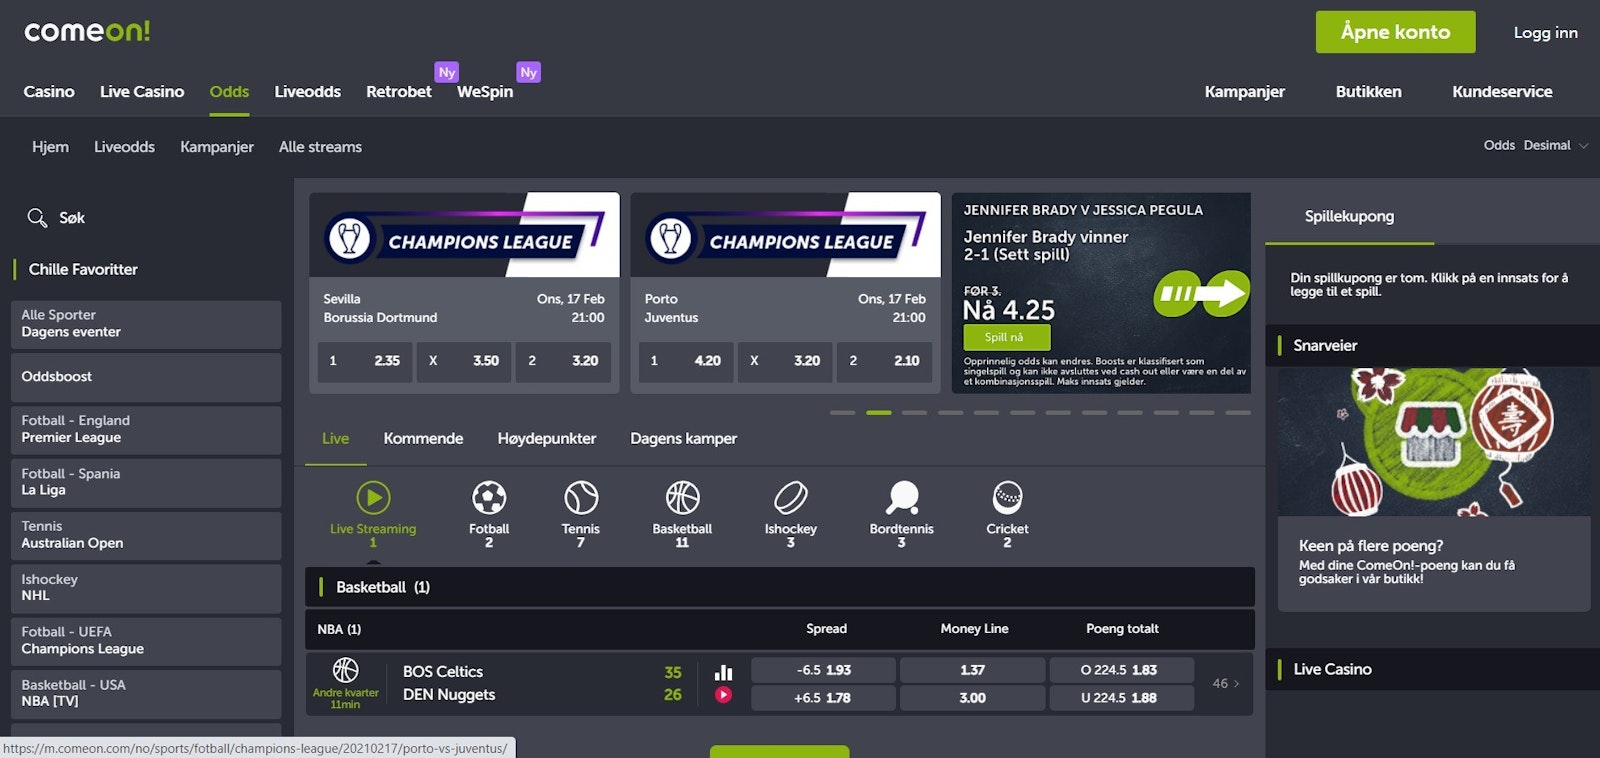The width and height of the screenshot is (1600, 758).
Task: Select the Cricket sport icon
Action: [1007, 498]
